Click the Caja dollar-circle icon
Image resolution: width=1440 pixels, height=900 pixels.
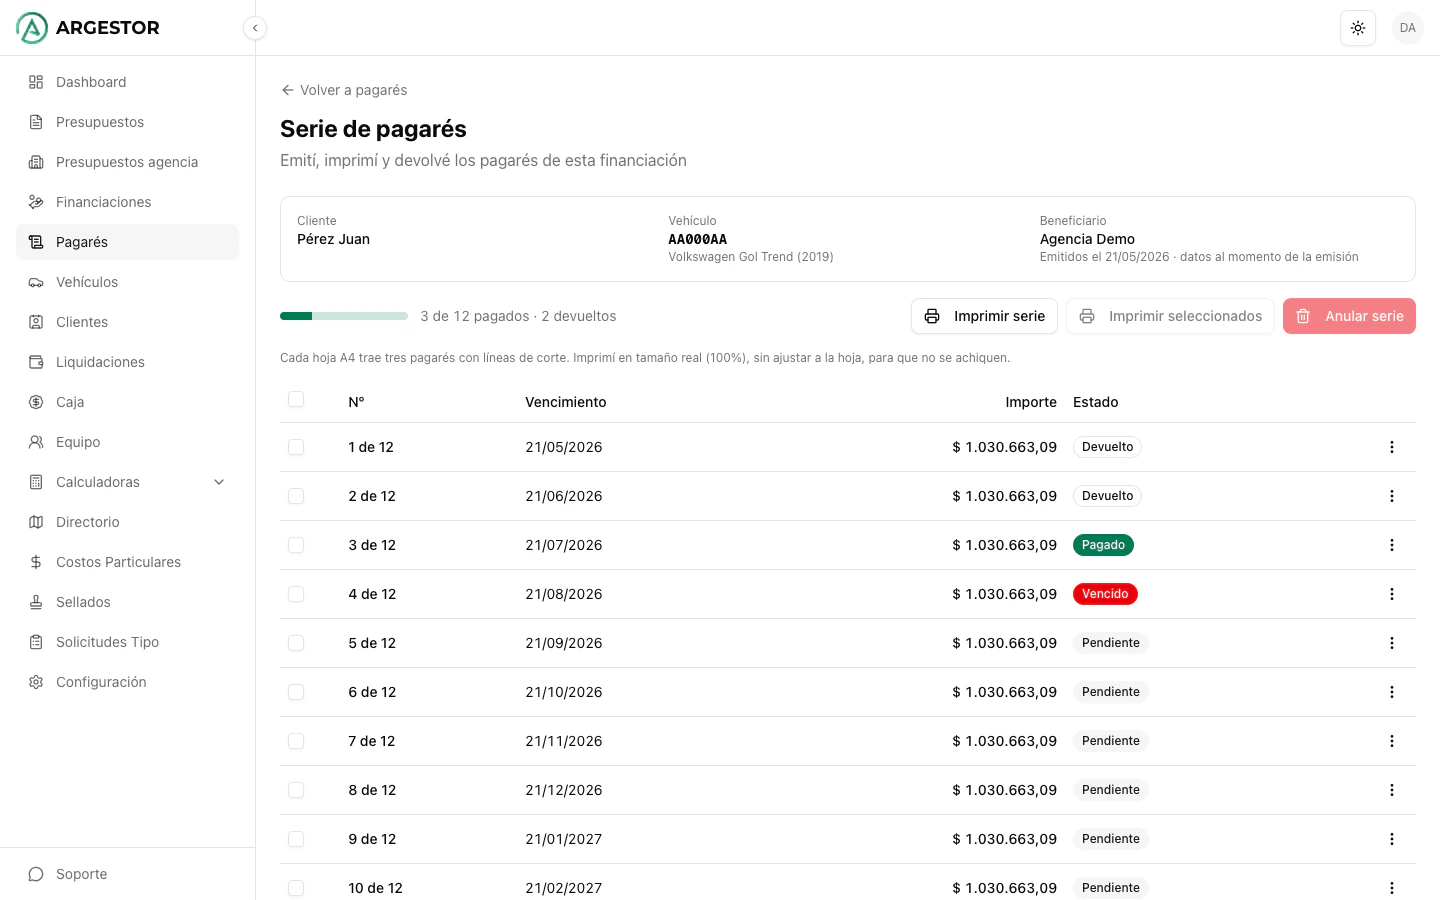(x=36, y=402)
